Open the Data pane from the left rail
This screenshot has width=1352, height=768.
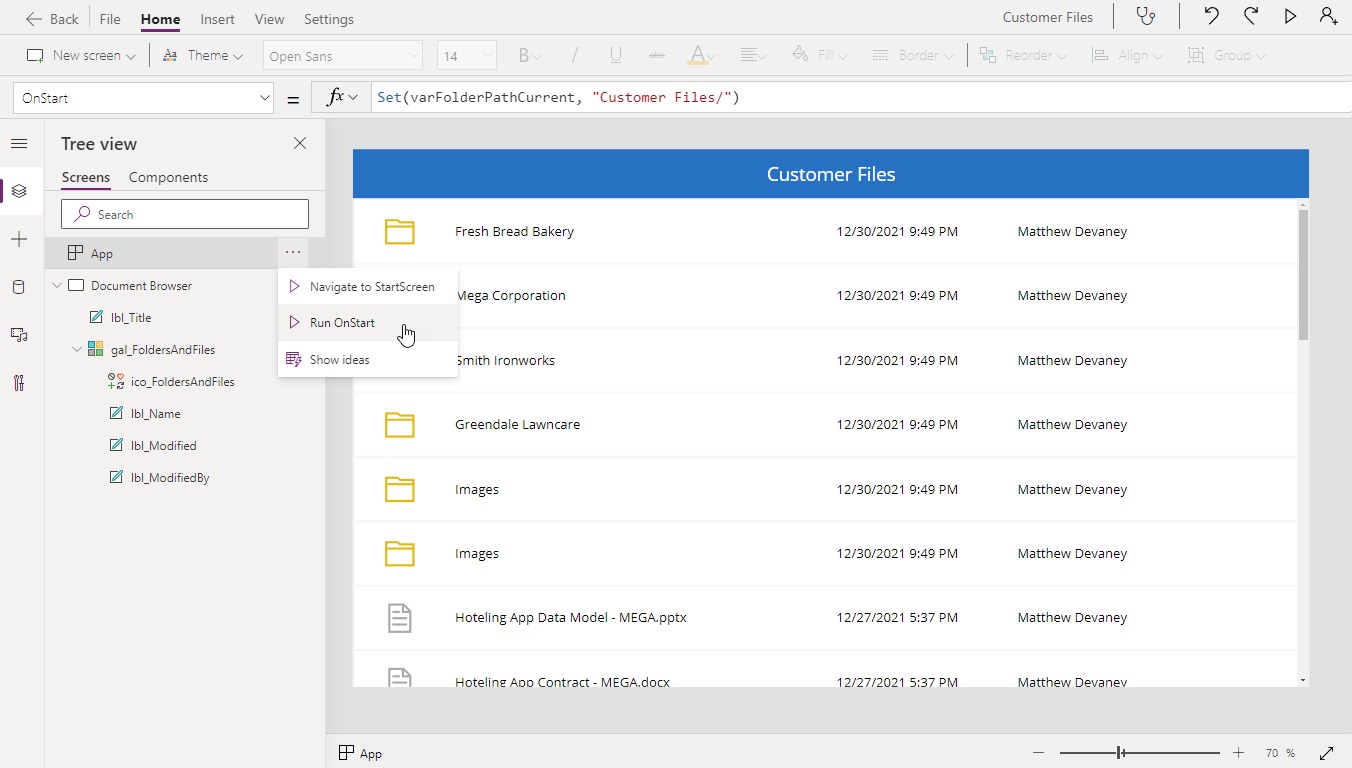tap(19, 287)
